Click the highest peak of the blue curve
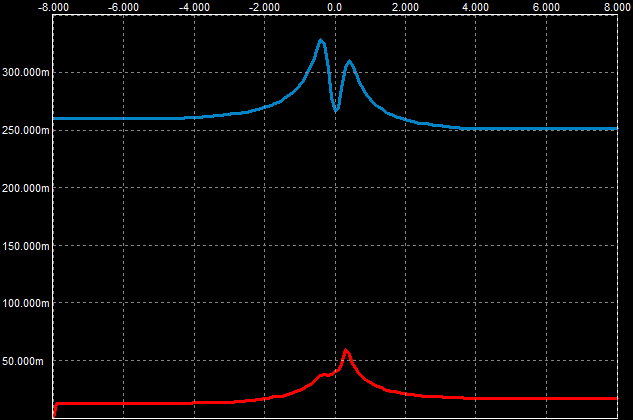633x420 pixels. [x=321, y=40]
